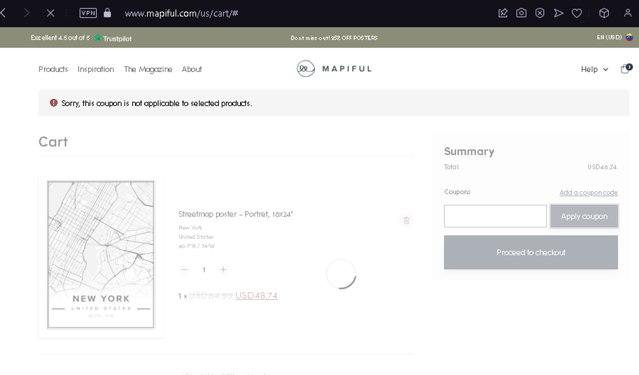Click the New York poster thumbnail
The width and height of the screenshot is (639, 375).
click(101, 254)
